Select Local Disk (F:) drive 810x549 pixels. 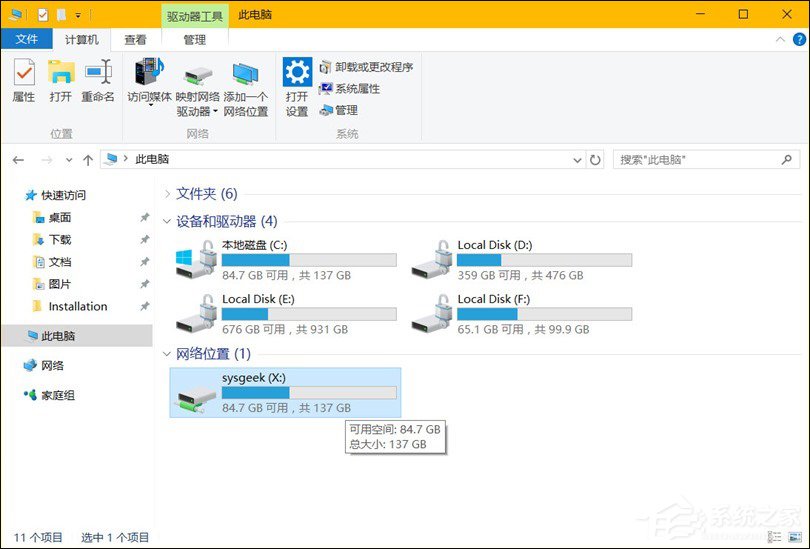tap(522, 315)
